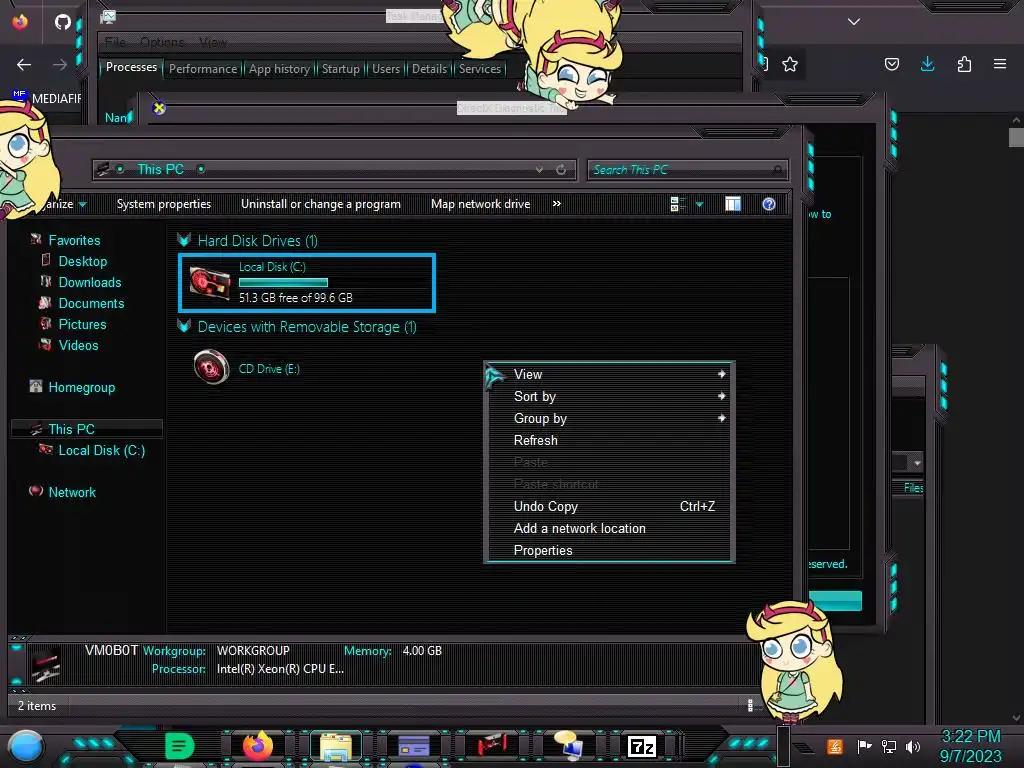This screenshot has width=1024, height=768.
Task: Switch to App history tab in Task Manager
Action: coord(279,69)
